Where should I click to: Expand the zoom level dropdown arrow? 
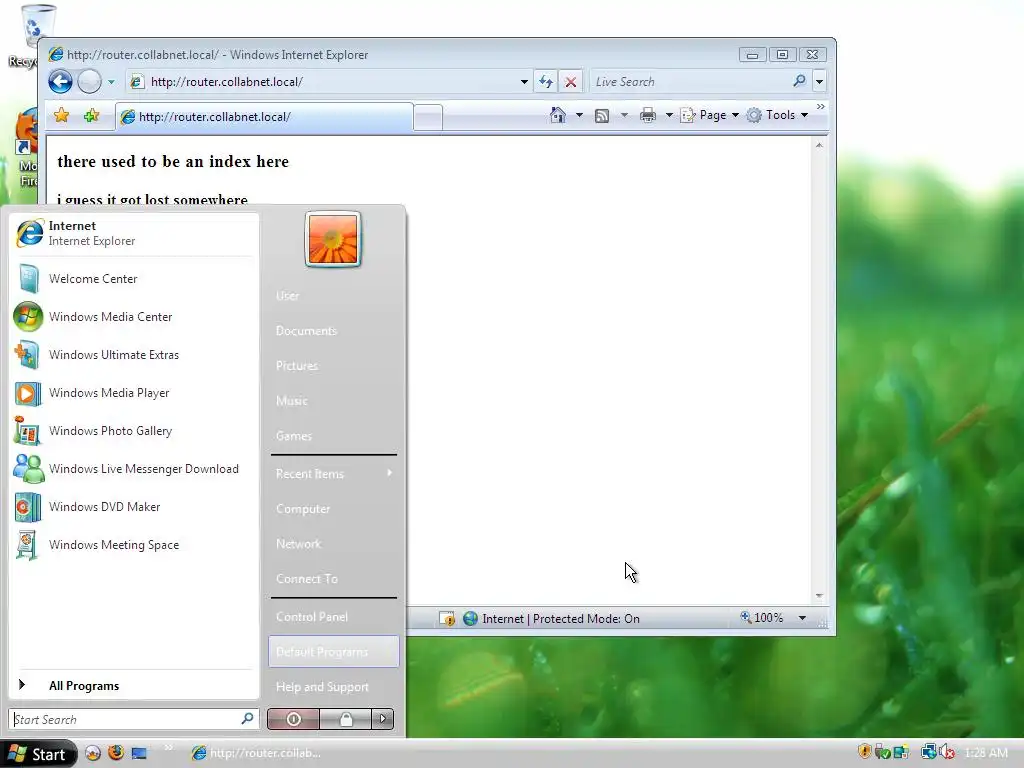802,618
